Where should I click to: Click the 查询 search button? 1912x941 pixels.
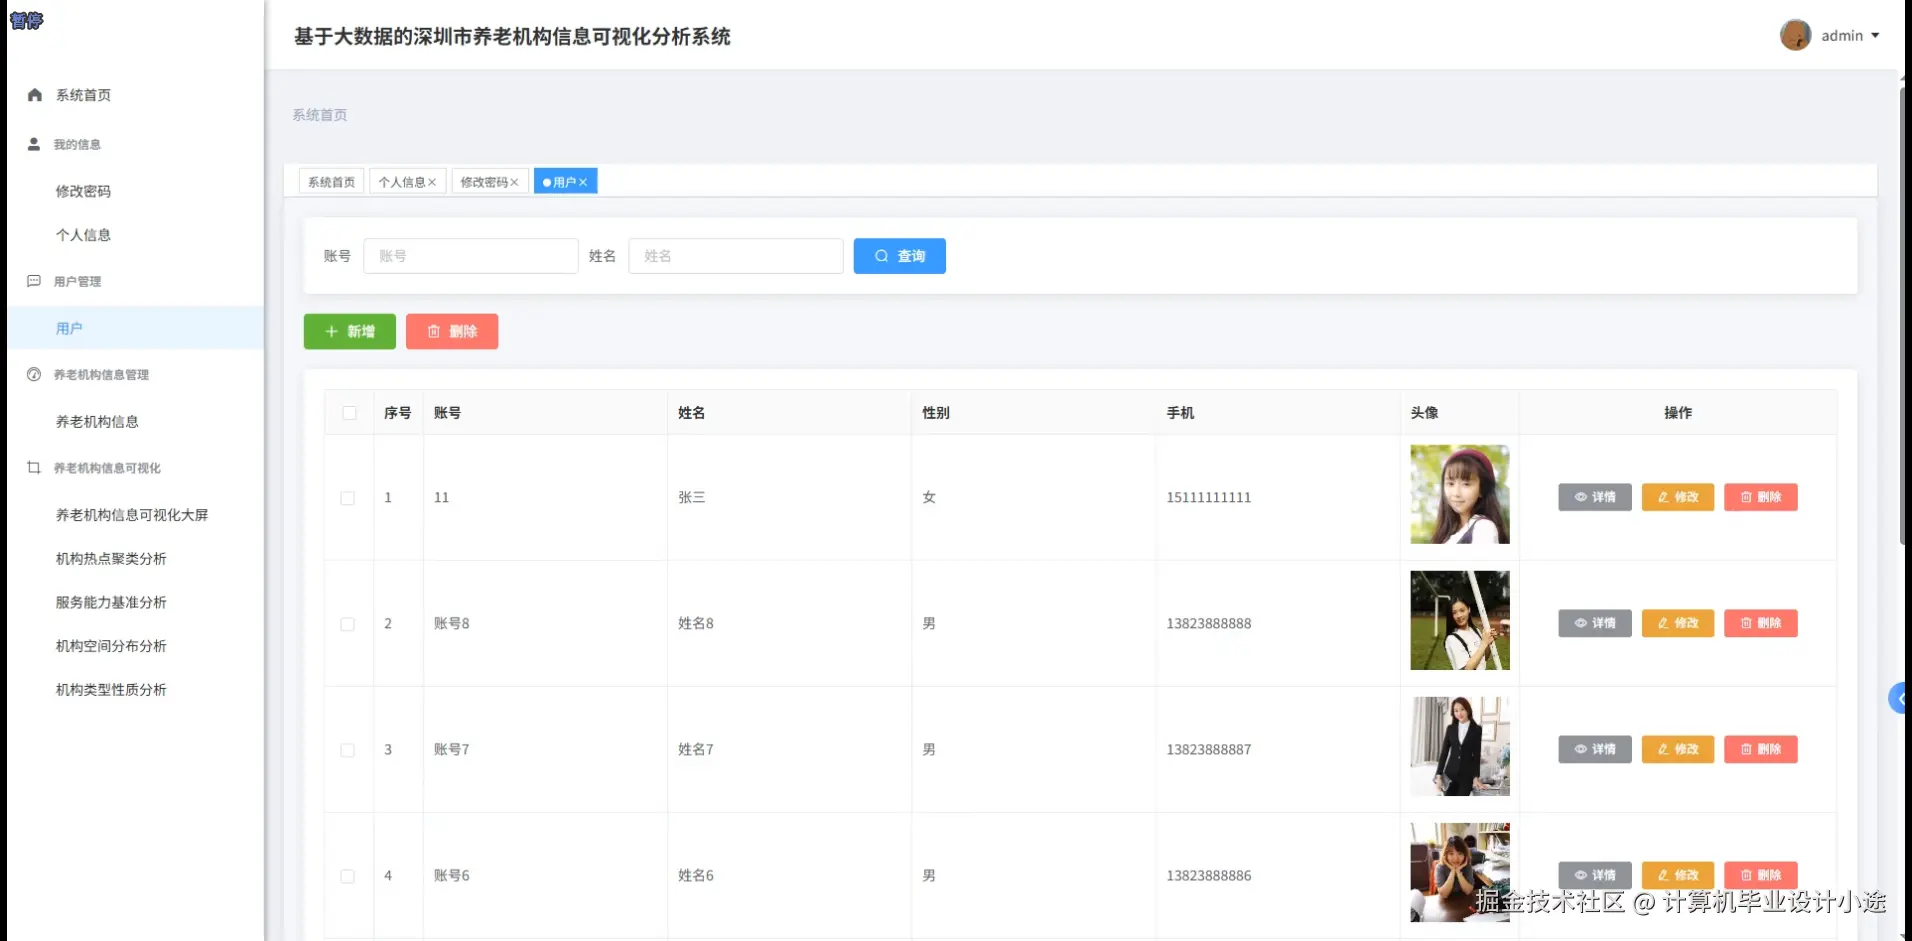[898, 255]
